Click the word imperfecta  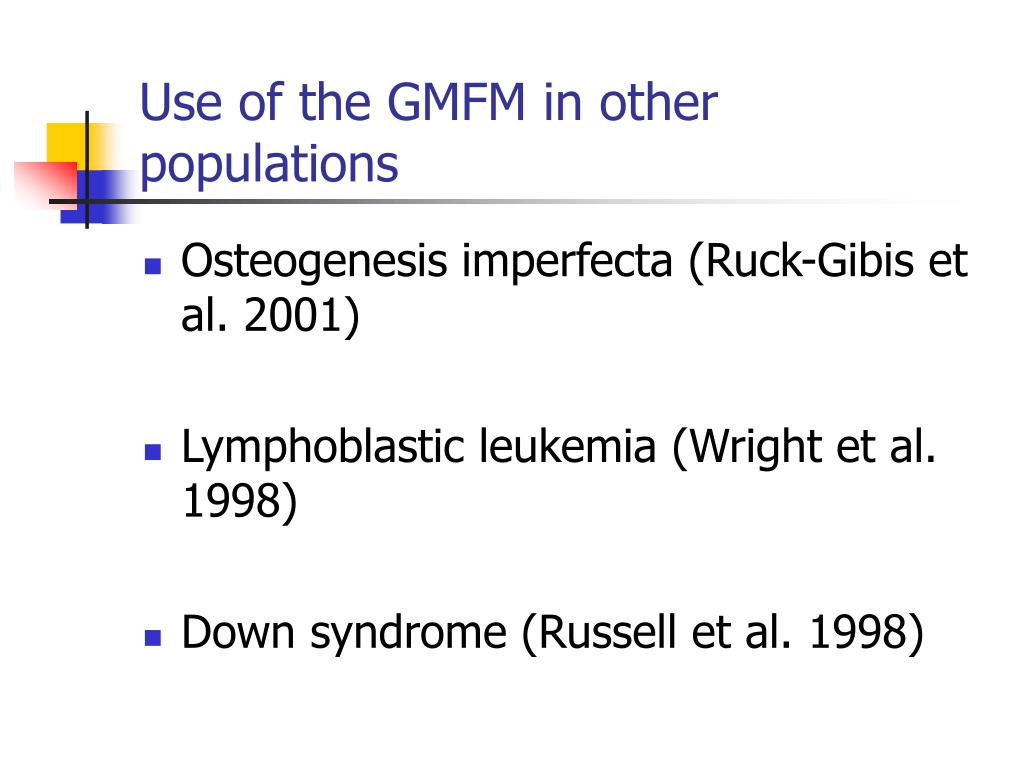click(567, 261)
